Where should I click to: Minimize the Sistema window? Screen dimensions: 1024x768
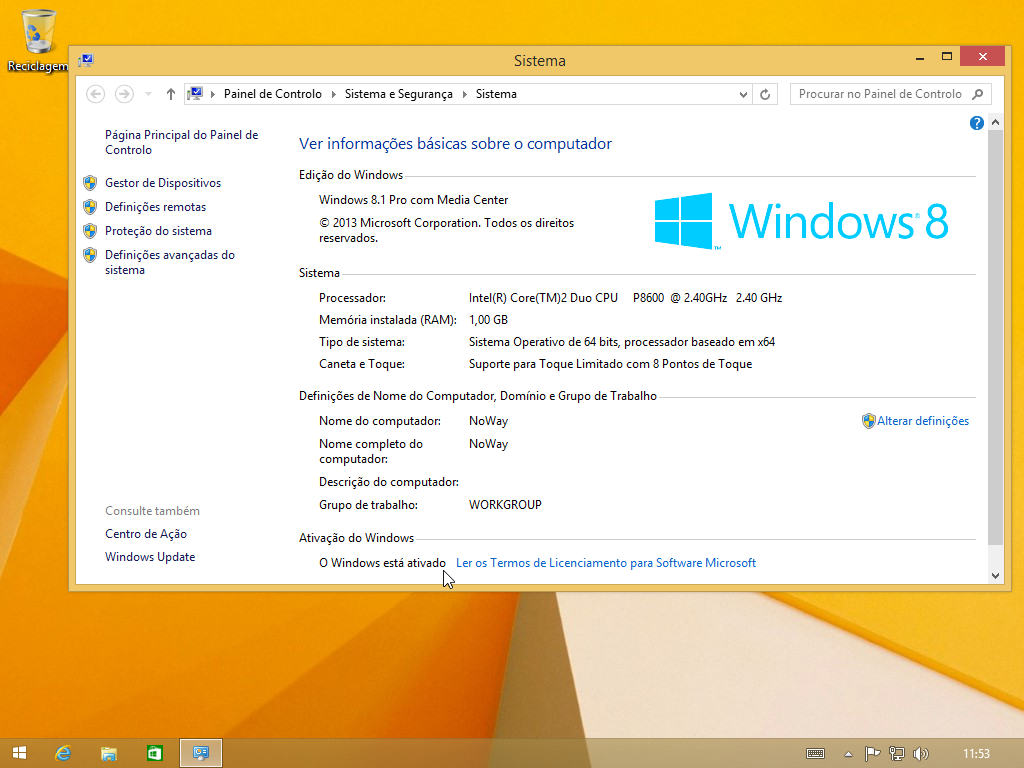(x=920, y=58)
